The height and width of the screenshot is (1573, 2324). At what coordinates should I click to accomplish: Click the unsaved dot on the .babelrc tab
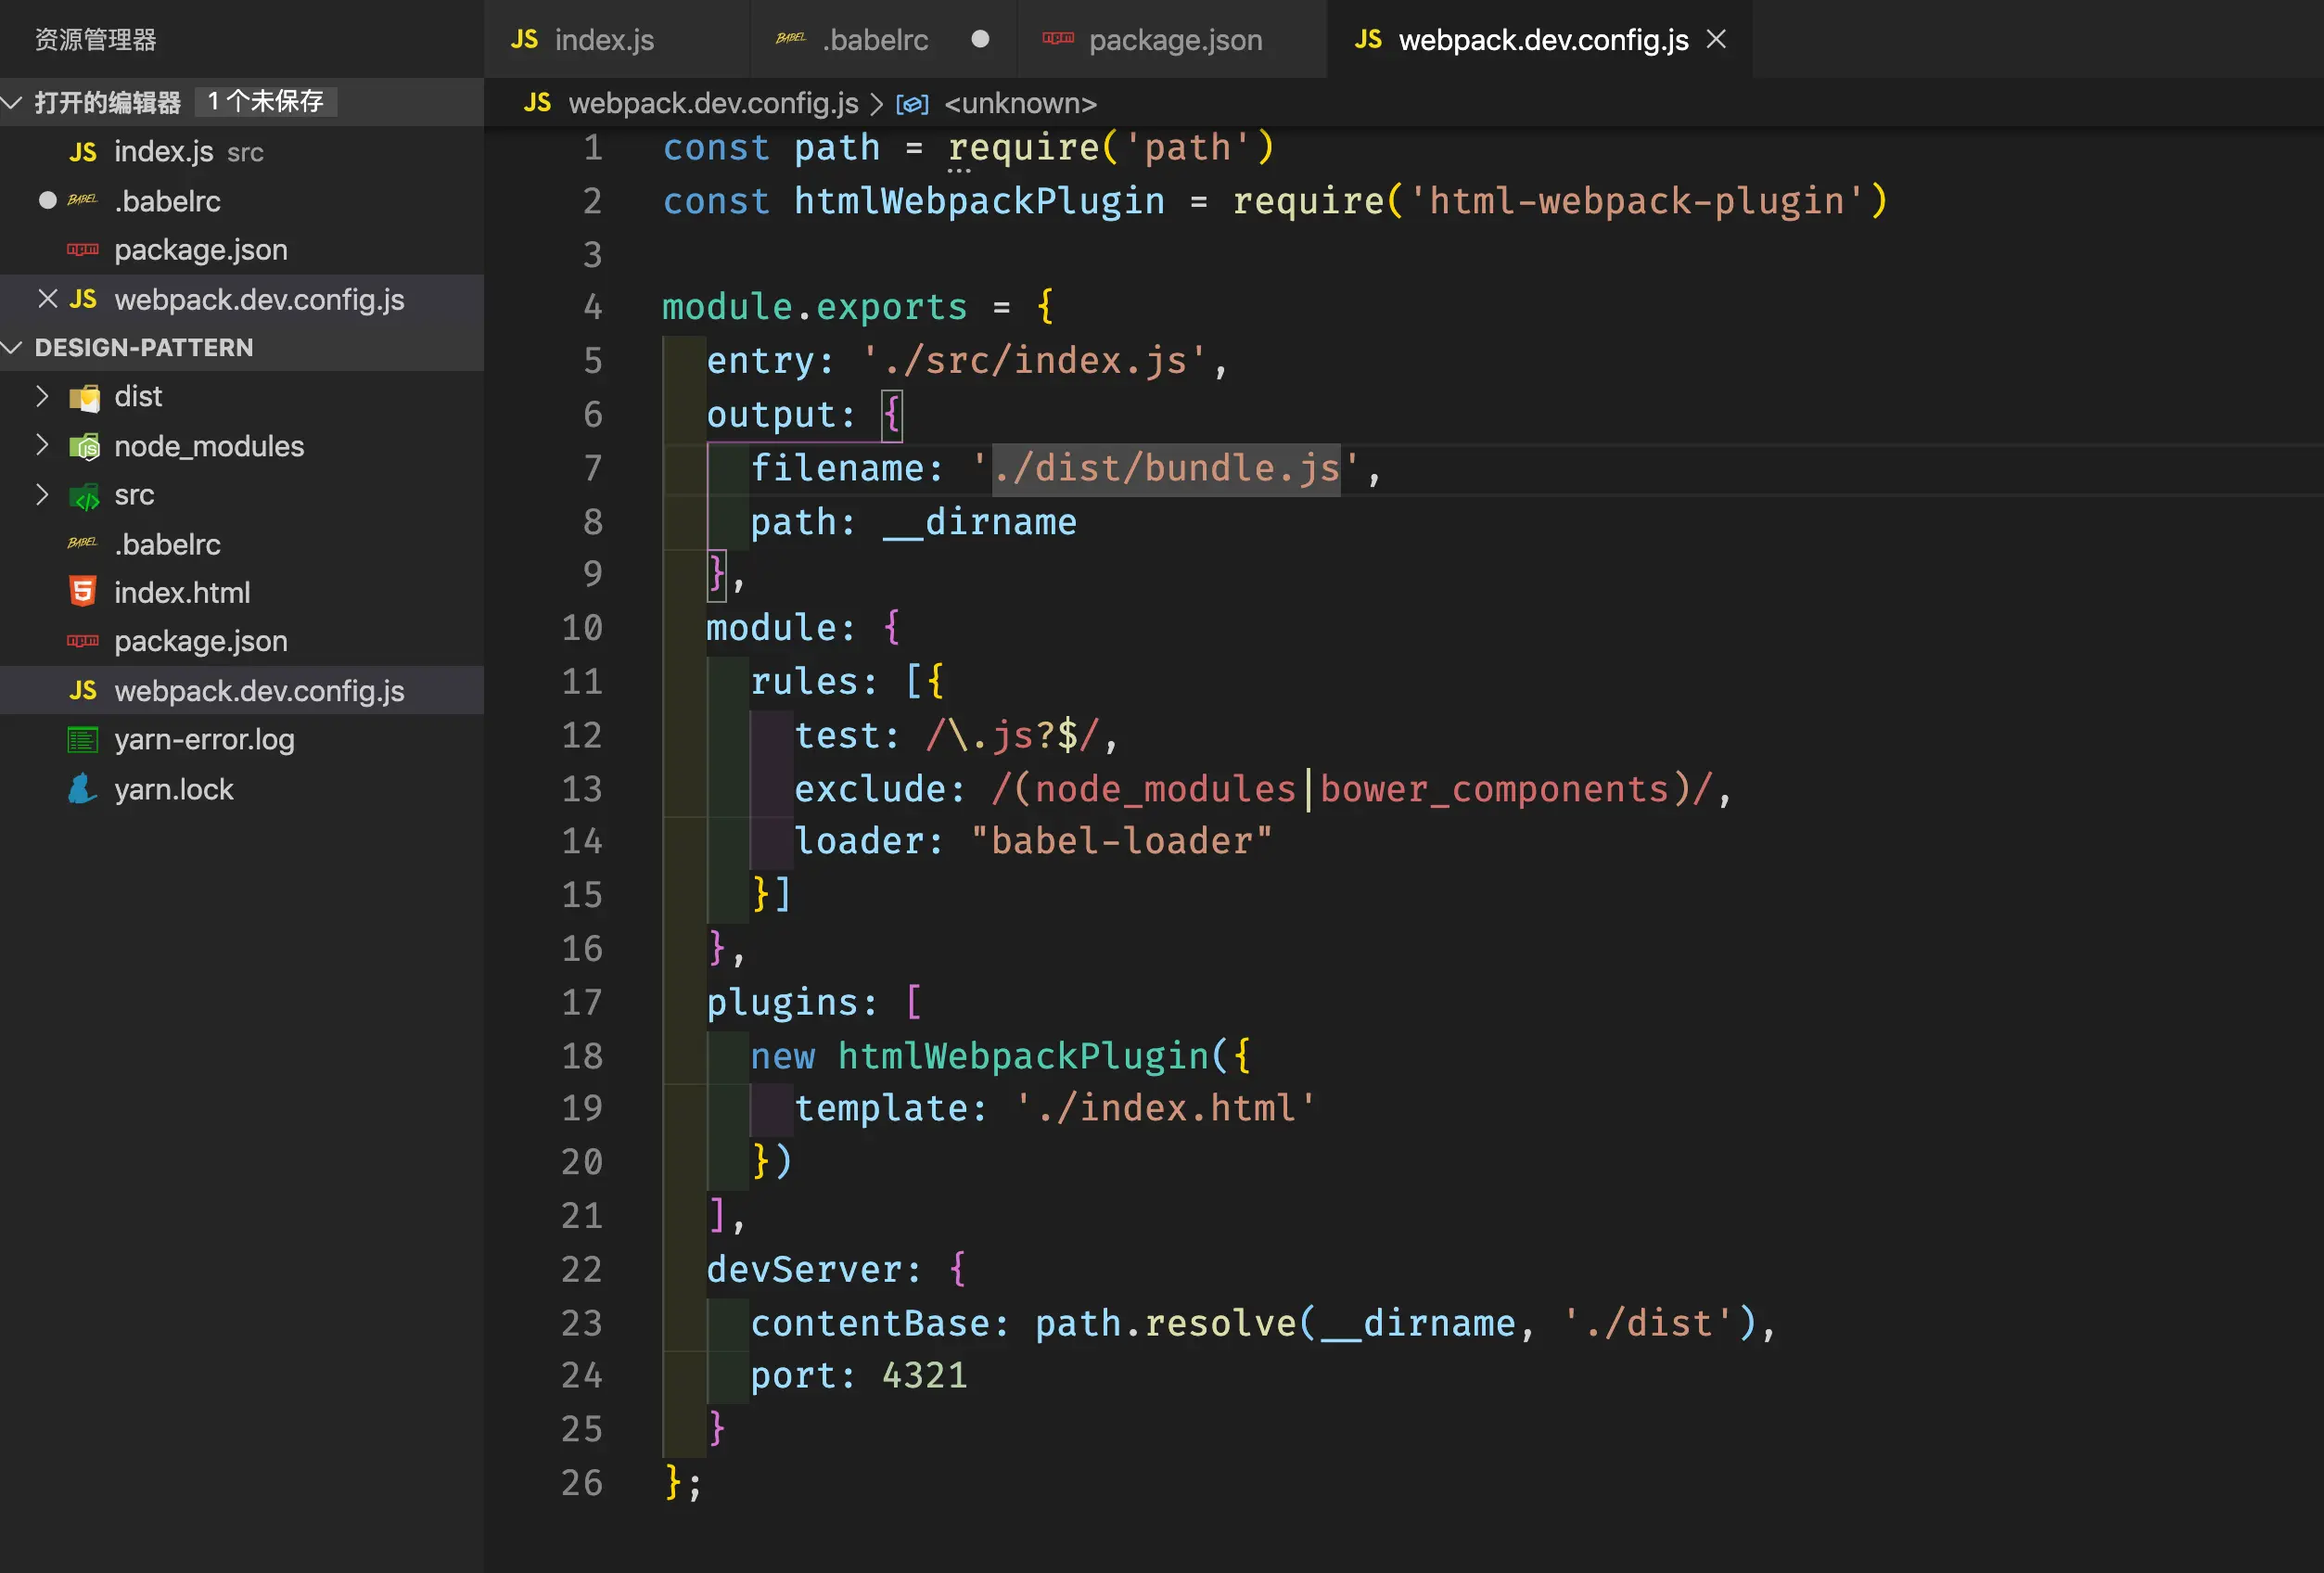[x=980, y=39]
